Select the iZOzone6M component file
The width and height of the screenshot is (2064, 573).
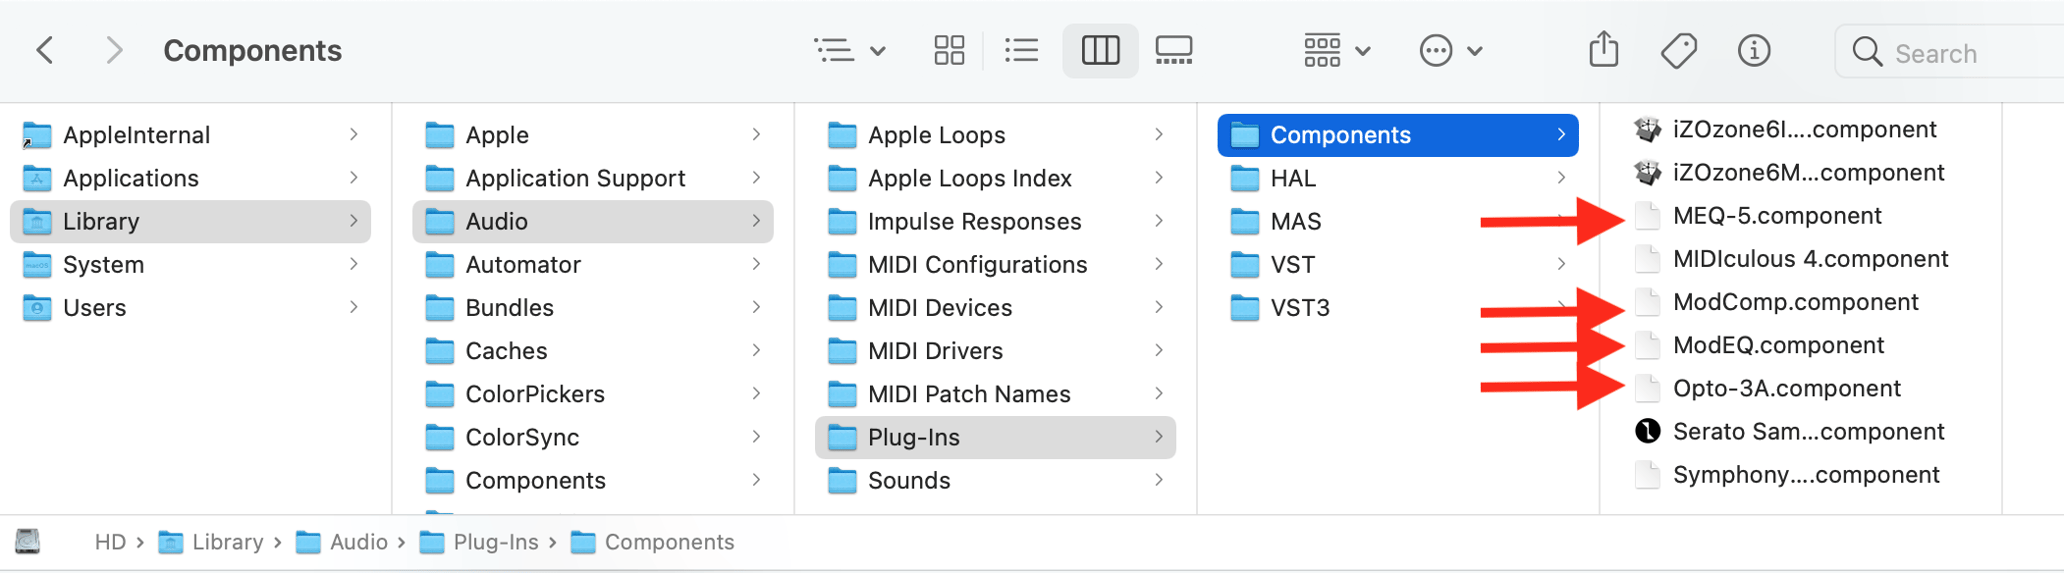point(1790,172)
